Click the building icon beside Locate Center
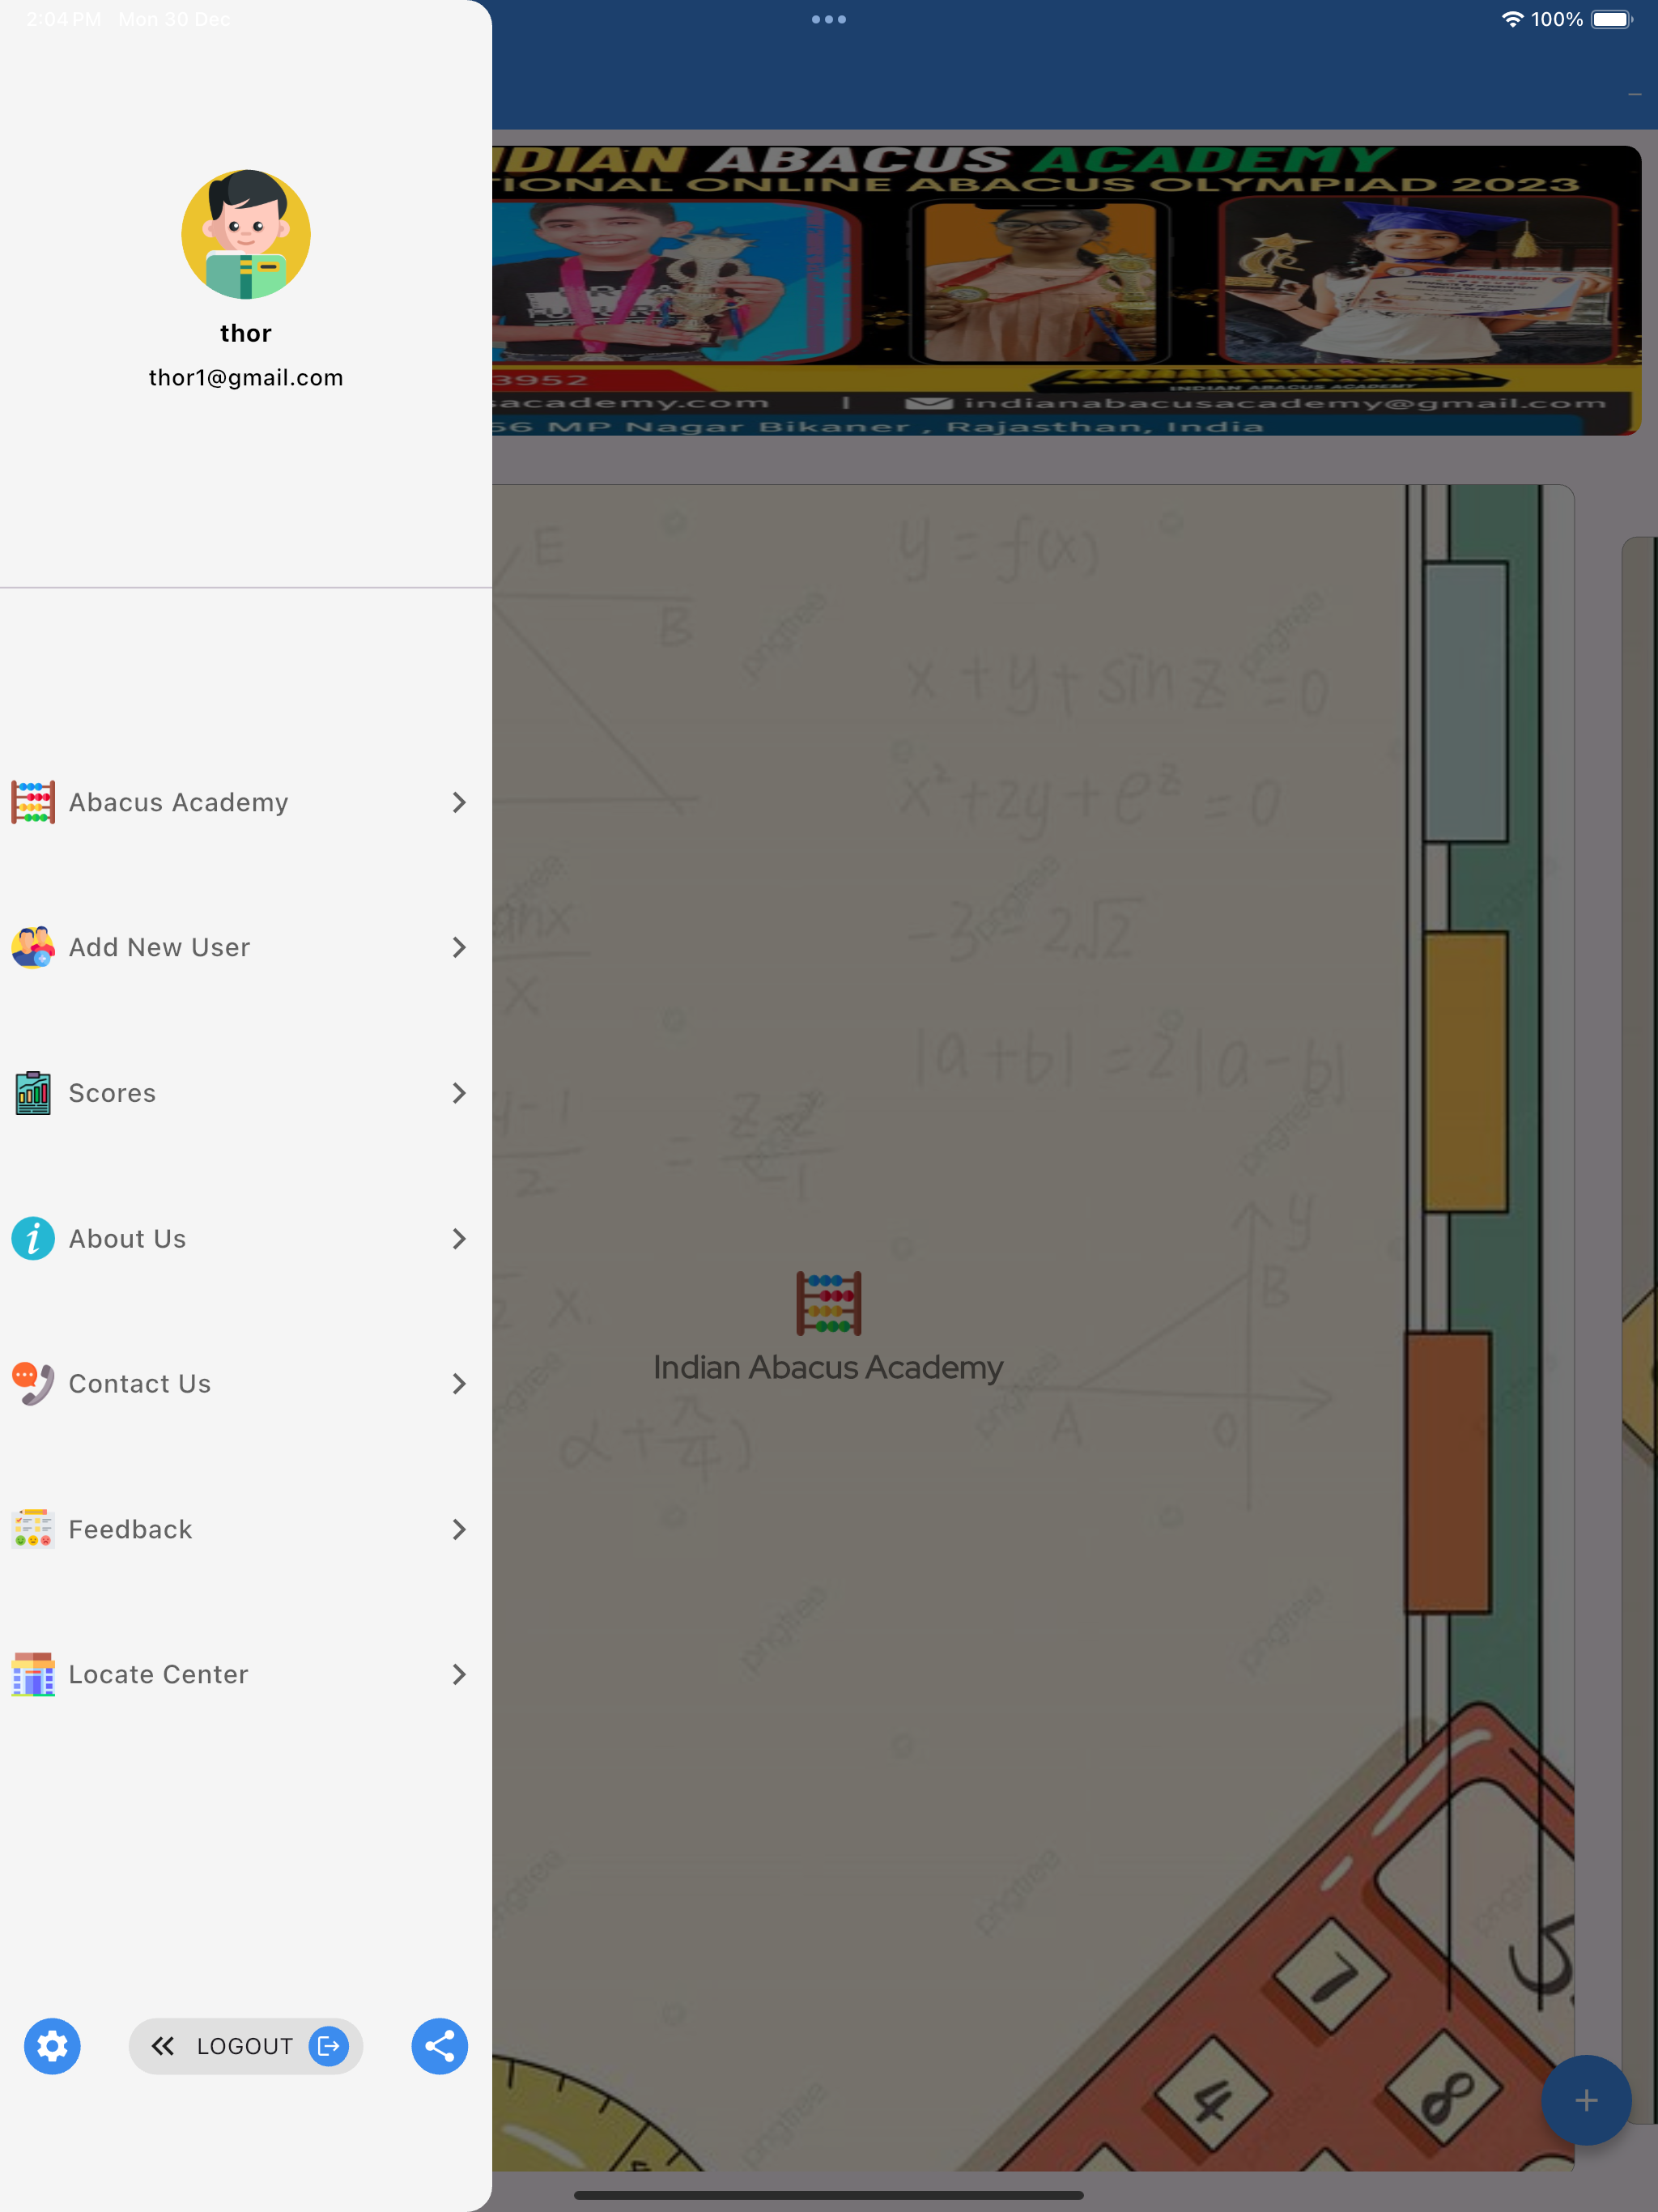The image size is (1658, 2212). [33, 1674]
